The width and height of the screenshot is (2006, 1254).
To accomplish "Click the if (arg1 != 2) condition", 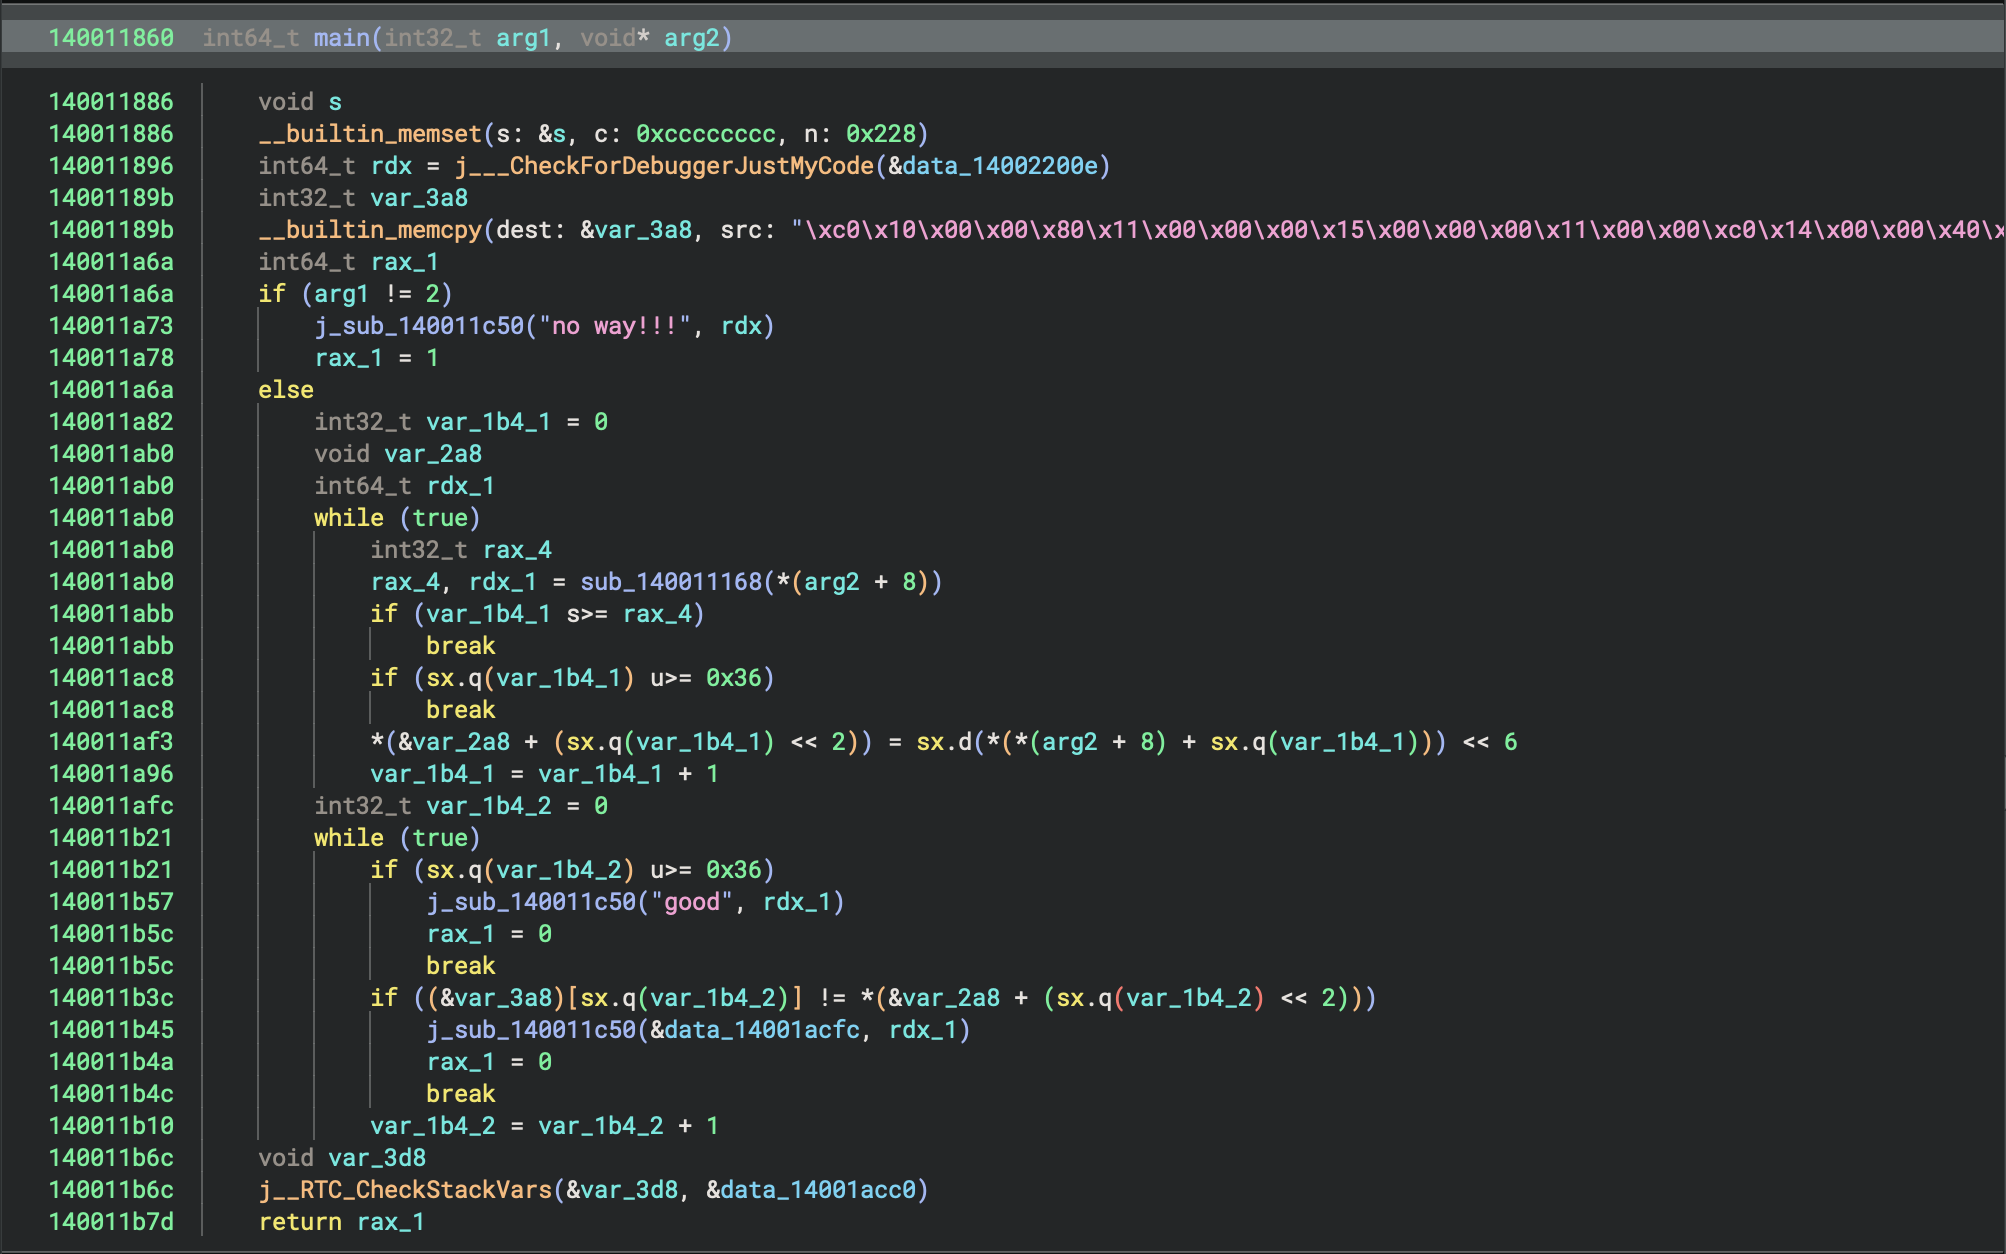I will pos(355,294).
